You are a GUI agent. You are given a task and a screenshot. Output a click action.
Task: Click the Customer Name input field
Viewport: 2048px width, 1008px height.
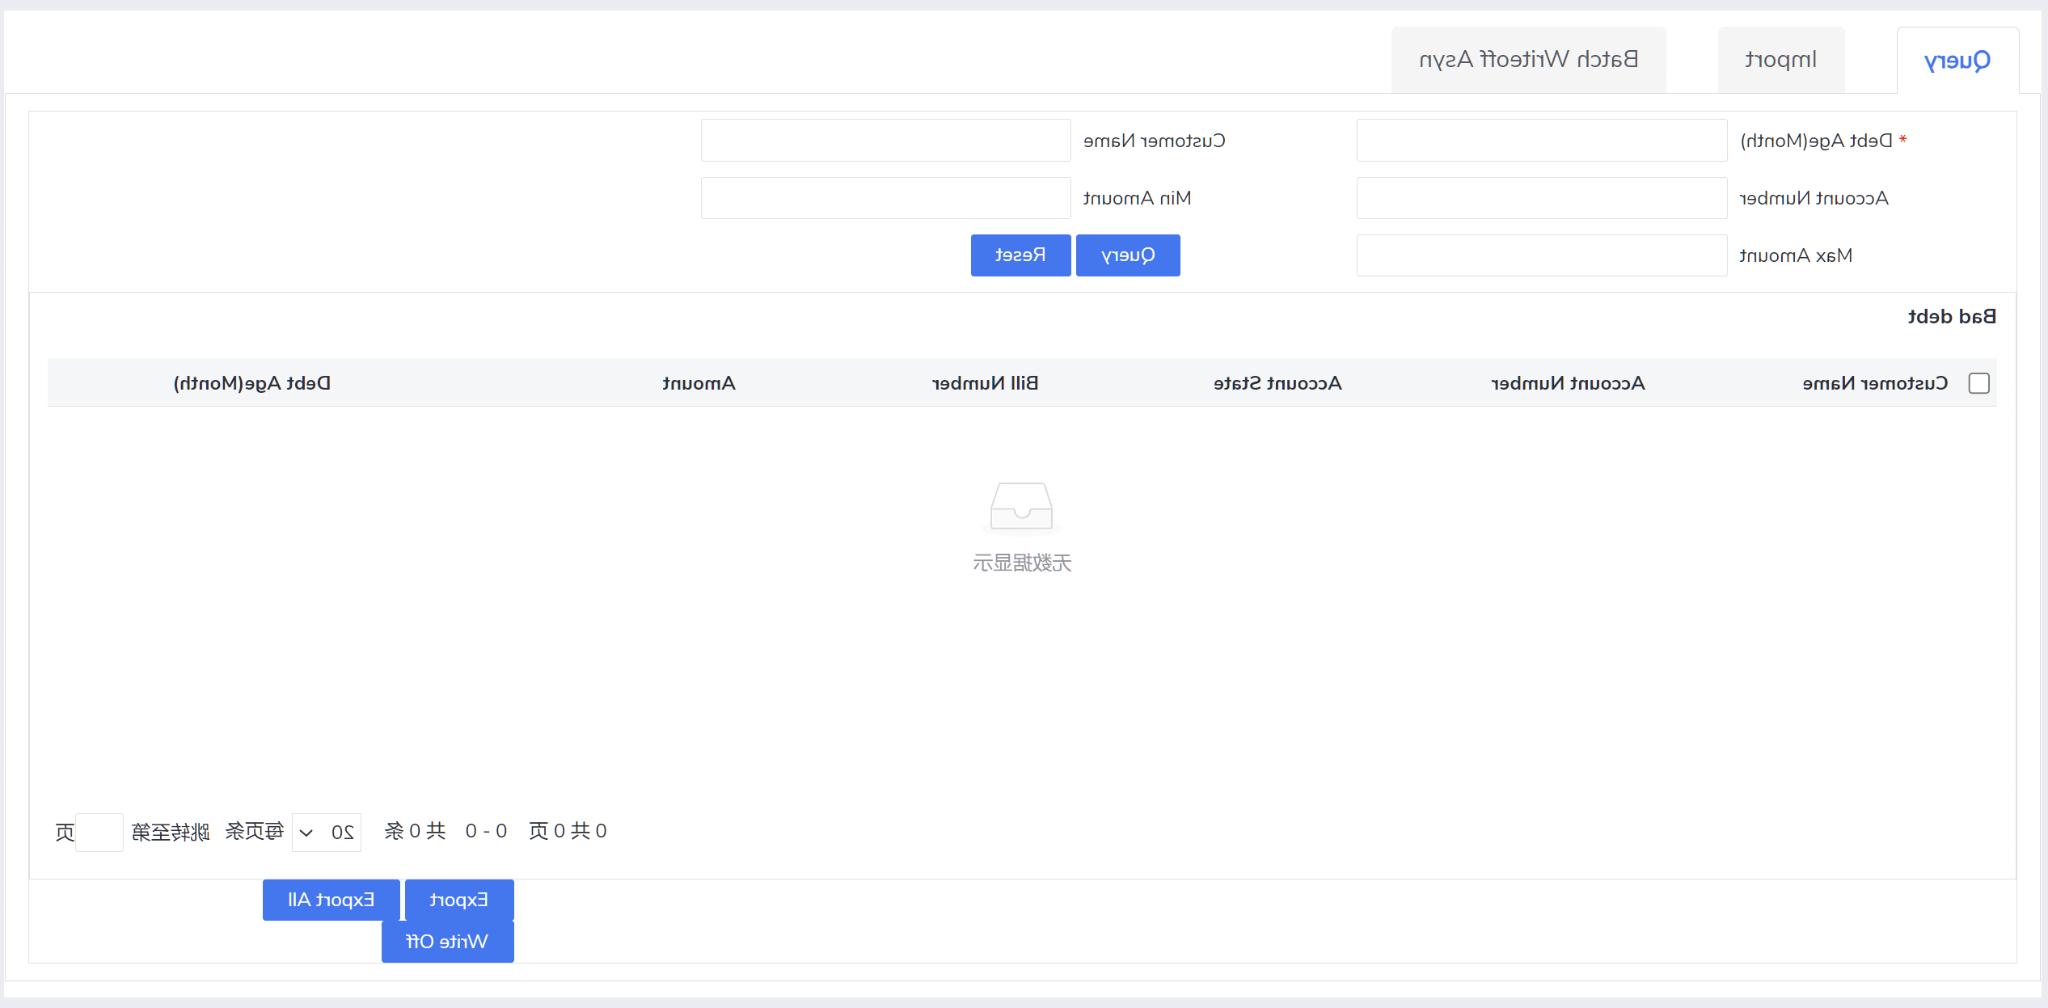click(885, 140)
